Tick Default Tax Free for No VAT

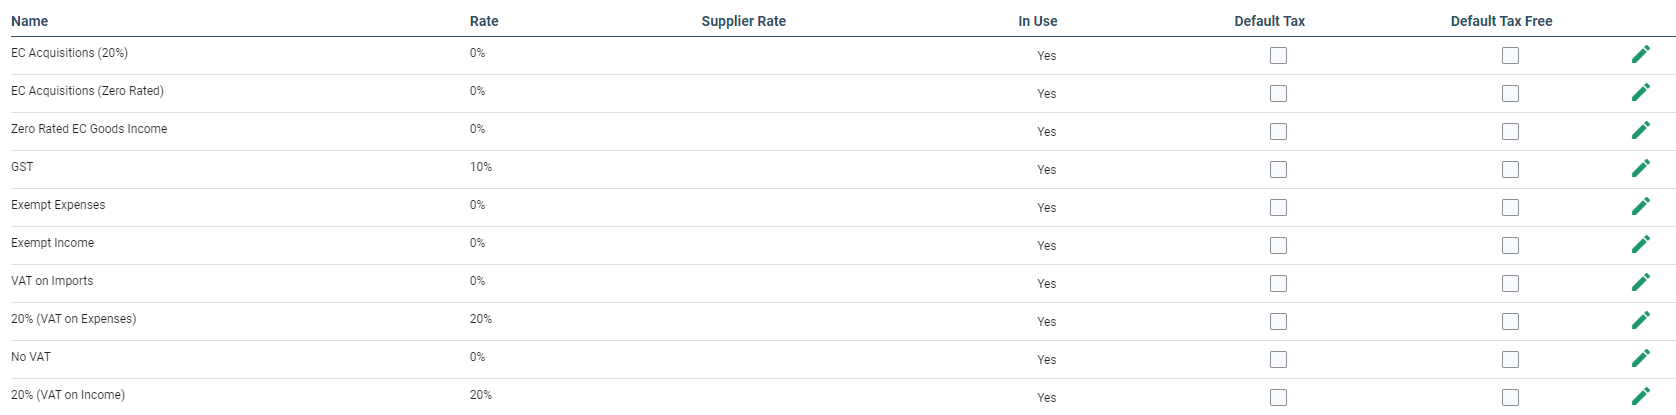[1510, 360]
